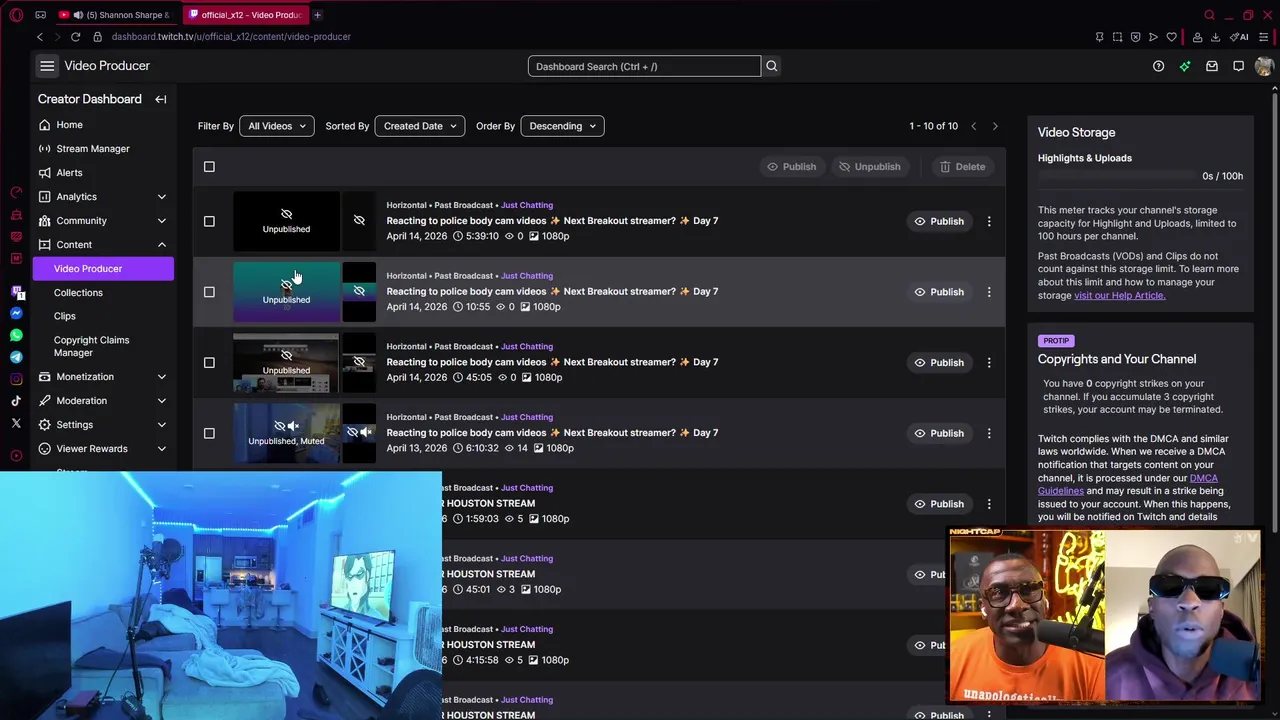Open Opera ad blocker shield icon
This screenshot has width=1280, height=720.
tap(1135, 37)
